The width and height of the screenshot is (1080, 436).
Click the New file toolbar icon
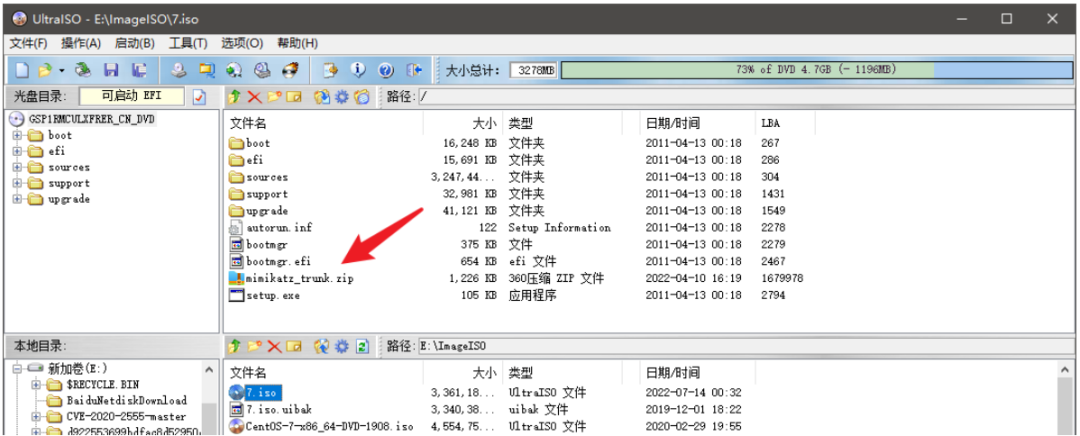pos(23,70)
